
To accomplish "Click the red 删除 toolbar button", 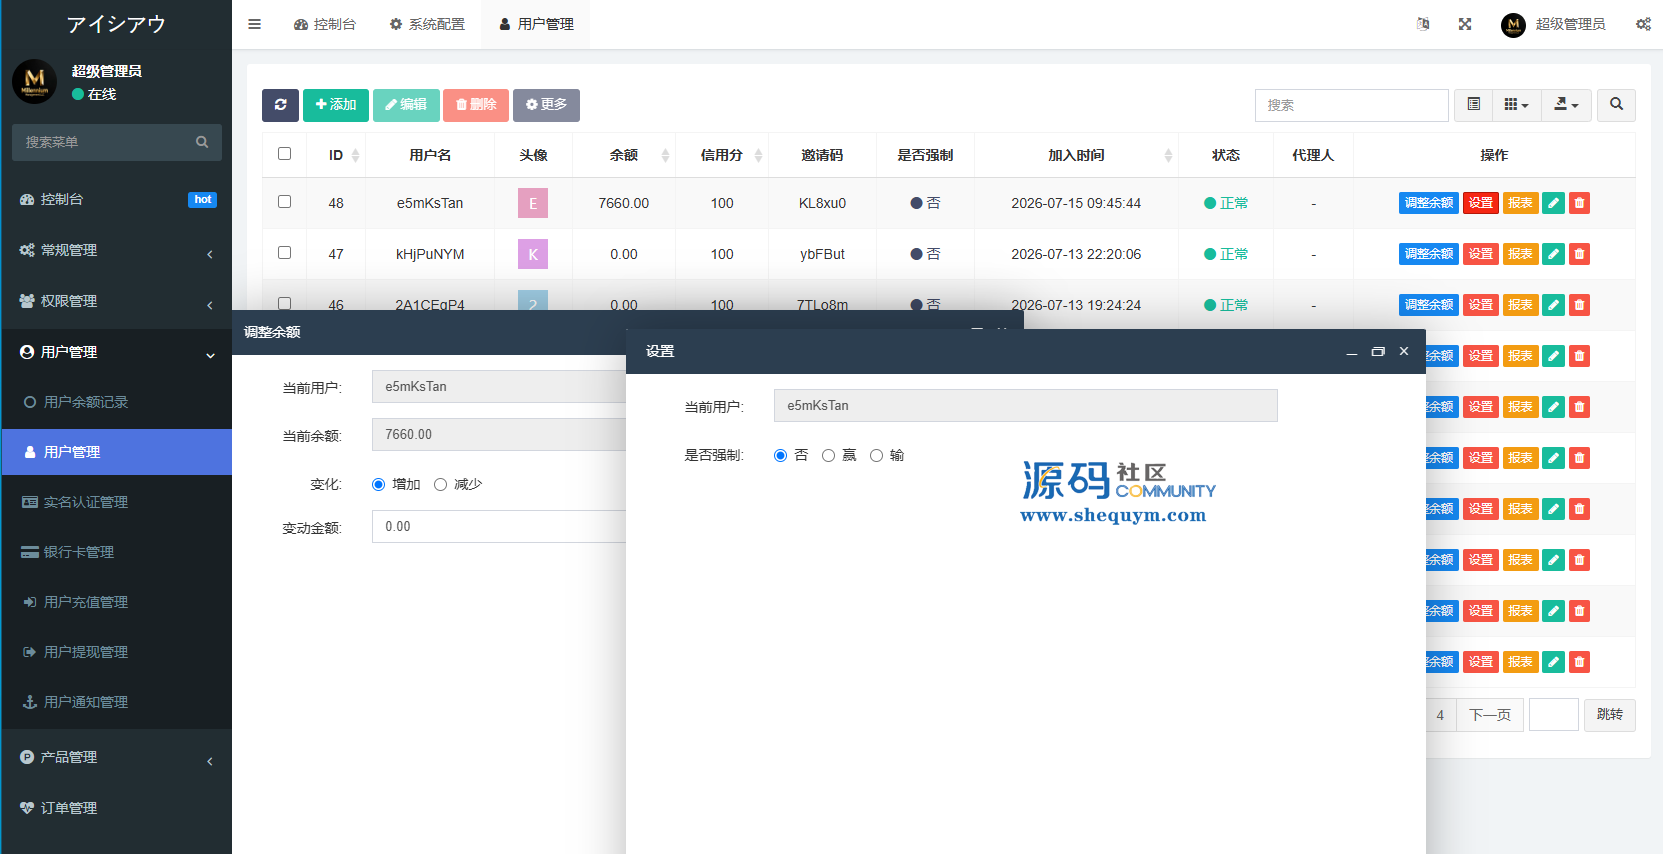I will coord(476,105).
